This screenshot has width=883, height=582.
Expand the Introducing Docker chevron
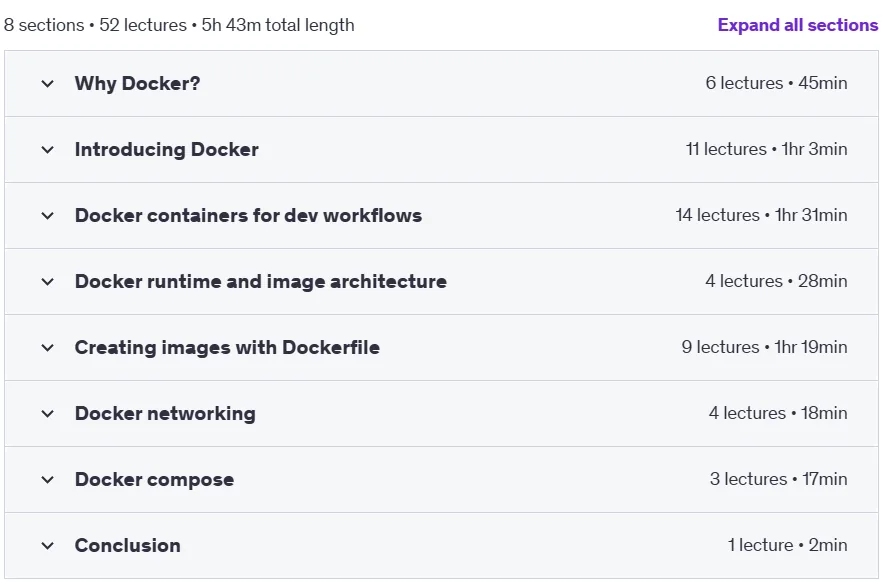[x=48, y=150]
